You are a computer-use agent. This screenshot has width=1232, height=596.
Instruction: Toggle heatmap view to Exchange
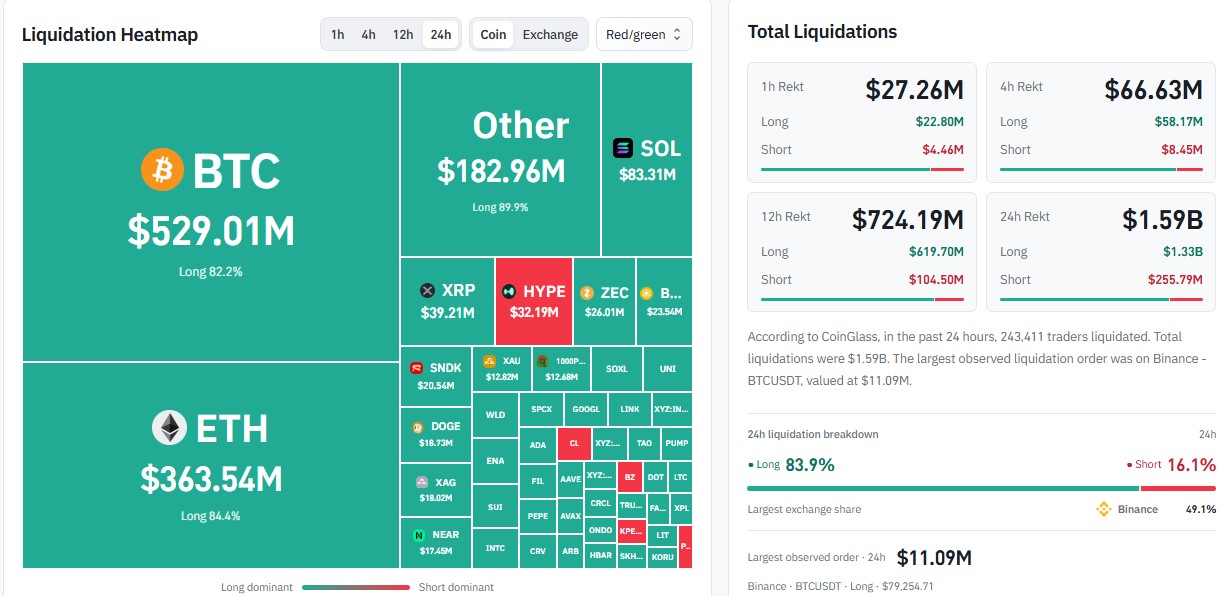pos(550,34)
